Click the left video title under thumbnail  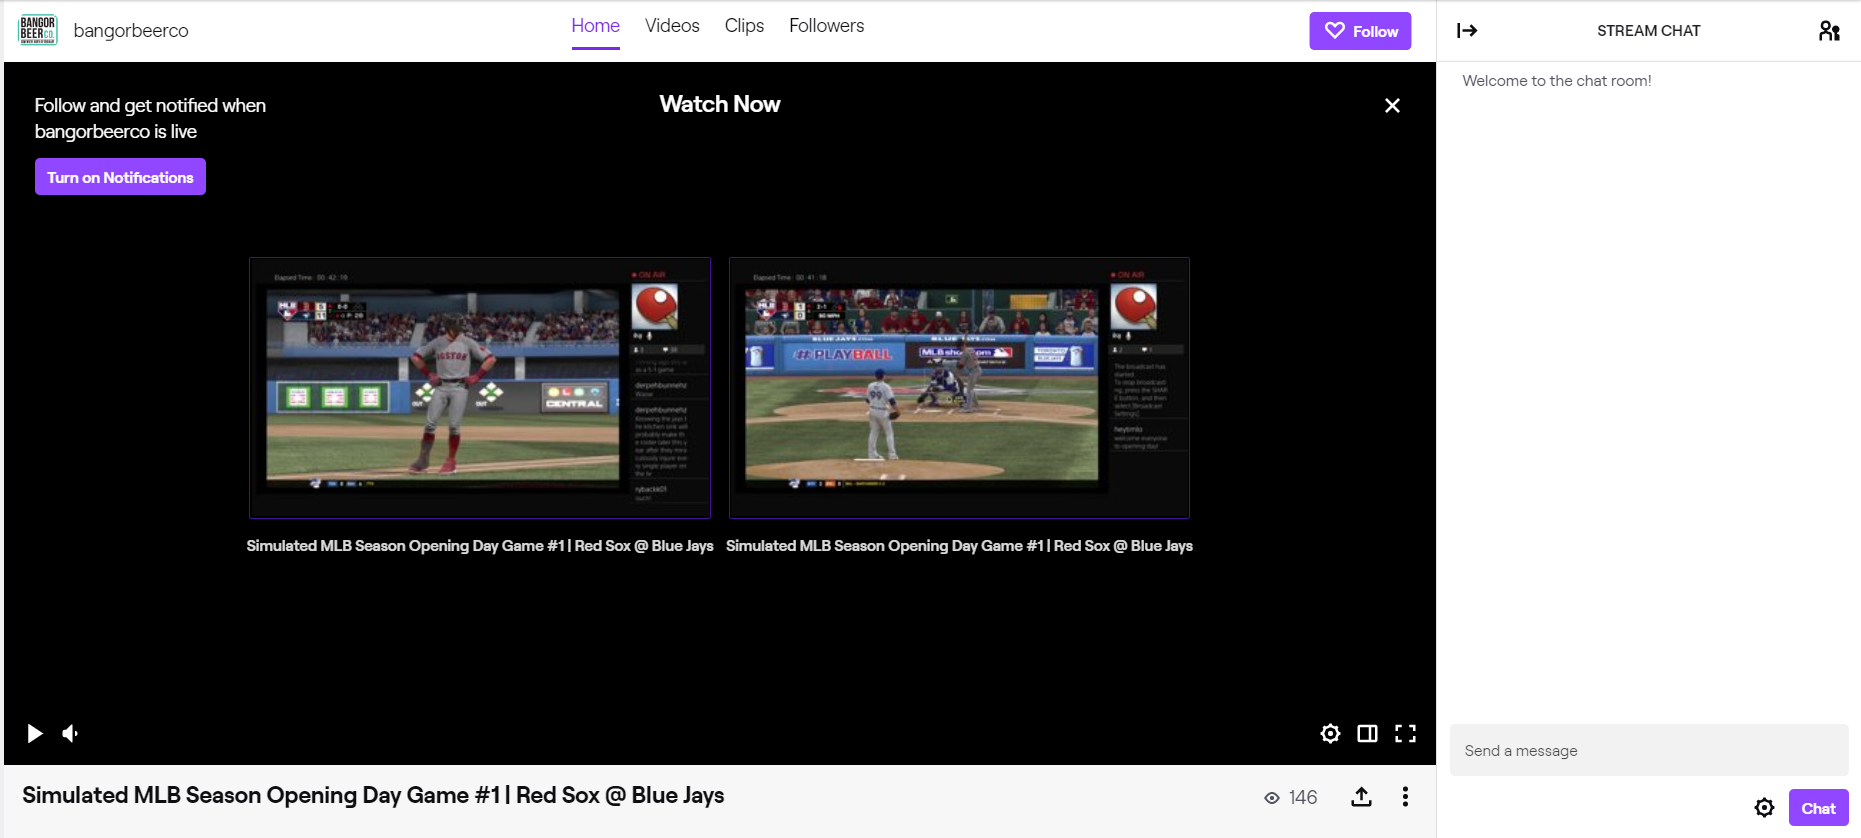pyautogui.click(x=480, y=546)
